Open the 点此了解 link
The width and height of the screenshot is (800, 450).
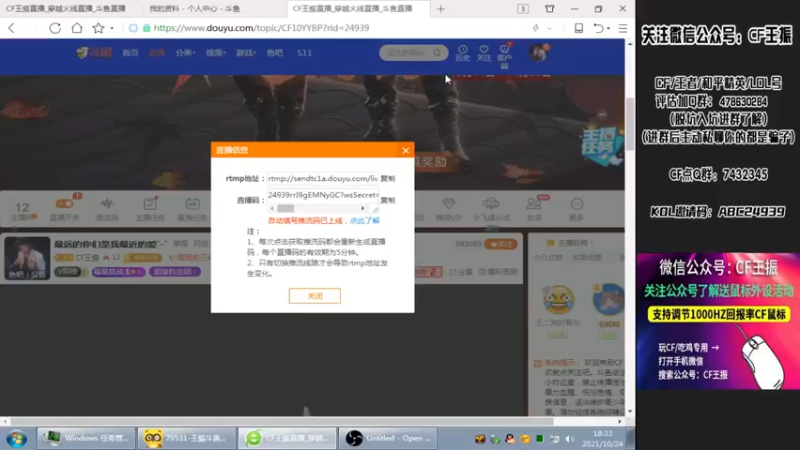[x=365, y=220]
